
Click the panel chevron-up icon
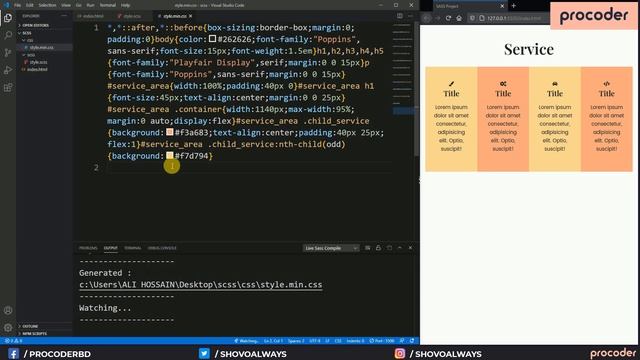(400, 248)
